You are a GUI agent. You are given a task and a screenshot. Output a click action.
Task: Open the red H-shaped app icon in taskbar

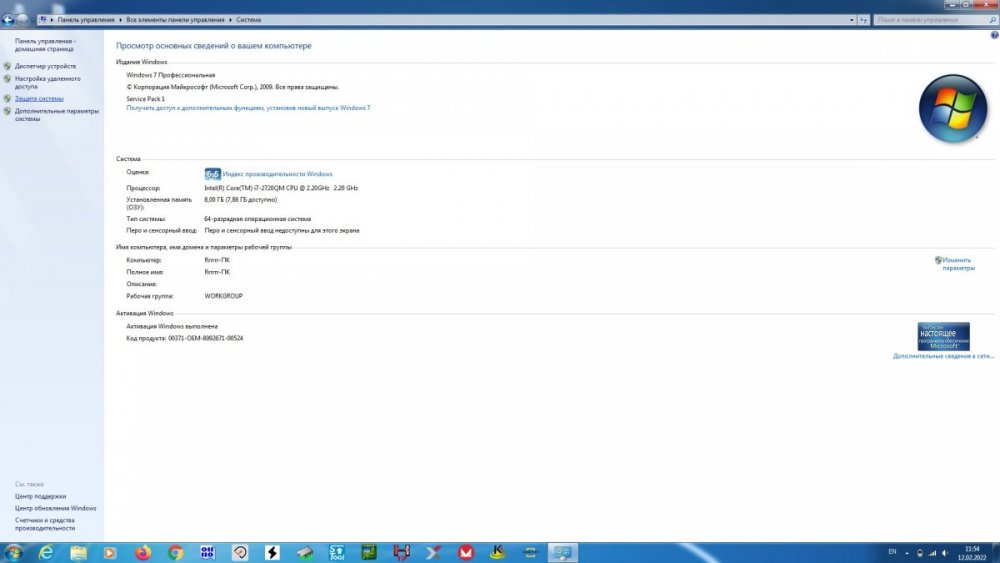click(x=401, y=552)
